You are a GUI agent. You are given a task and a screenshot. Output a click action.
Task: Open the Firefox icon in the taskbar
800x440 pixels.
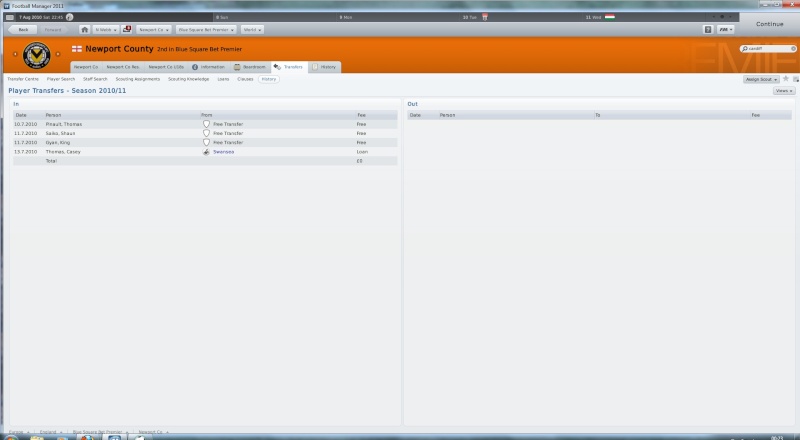click(x=87, y=437)
